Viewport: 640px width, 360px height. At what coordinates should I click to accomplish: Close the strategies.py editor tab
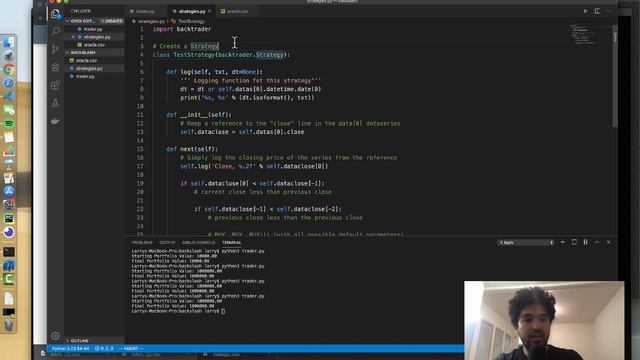(210, 11)
